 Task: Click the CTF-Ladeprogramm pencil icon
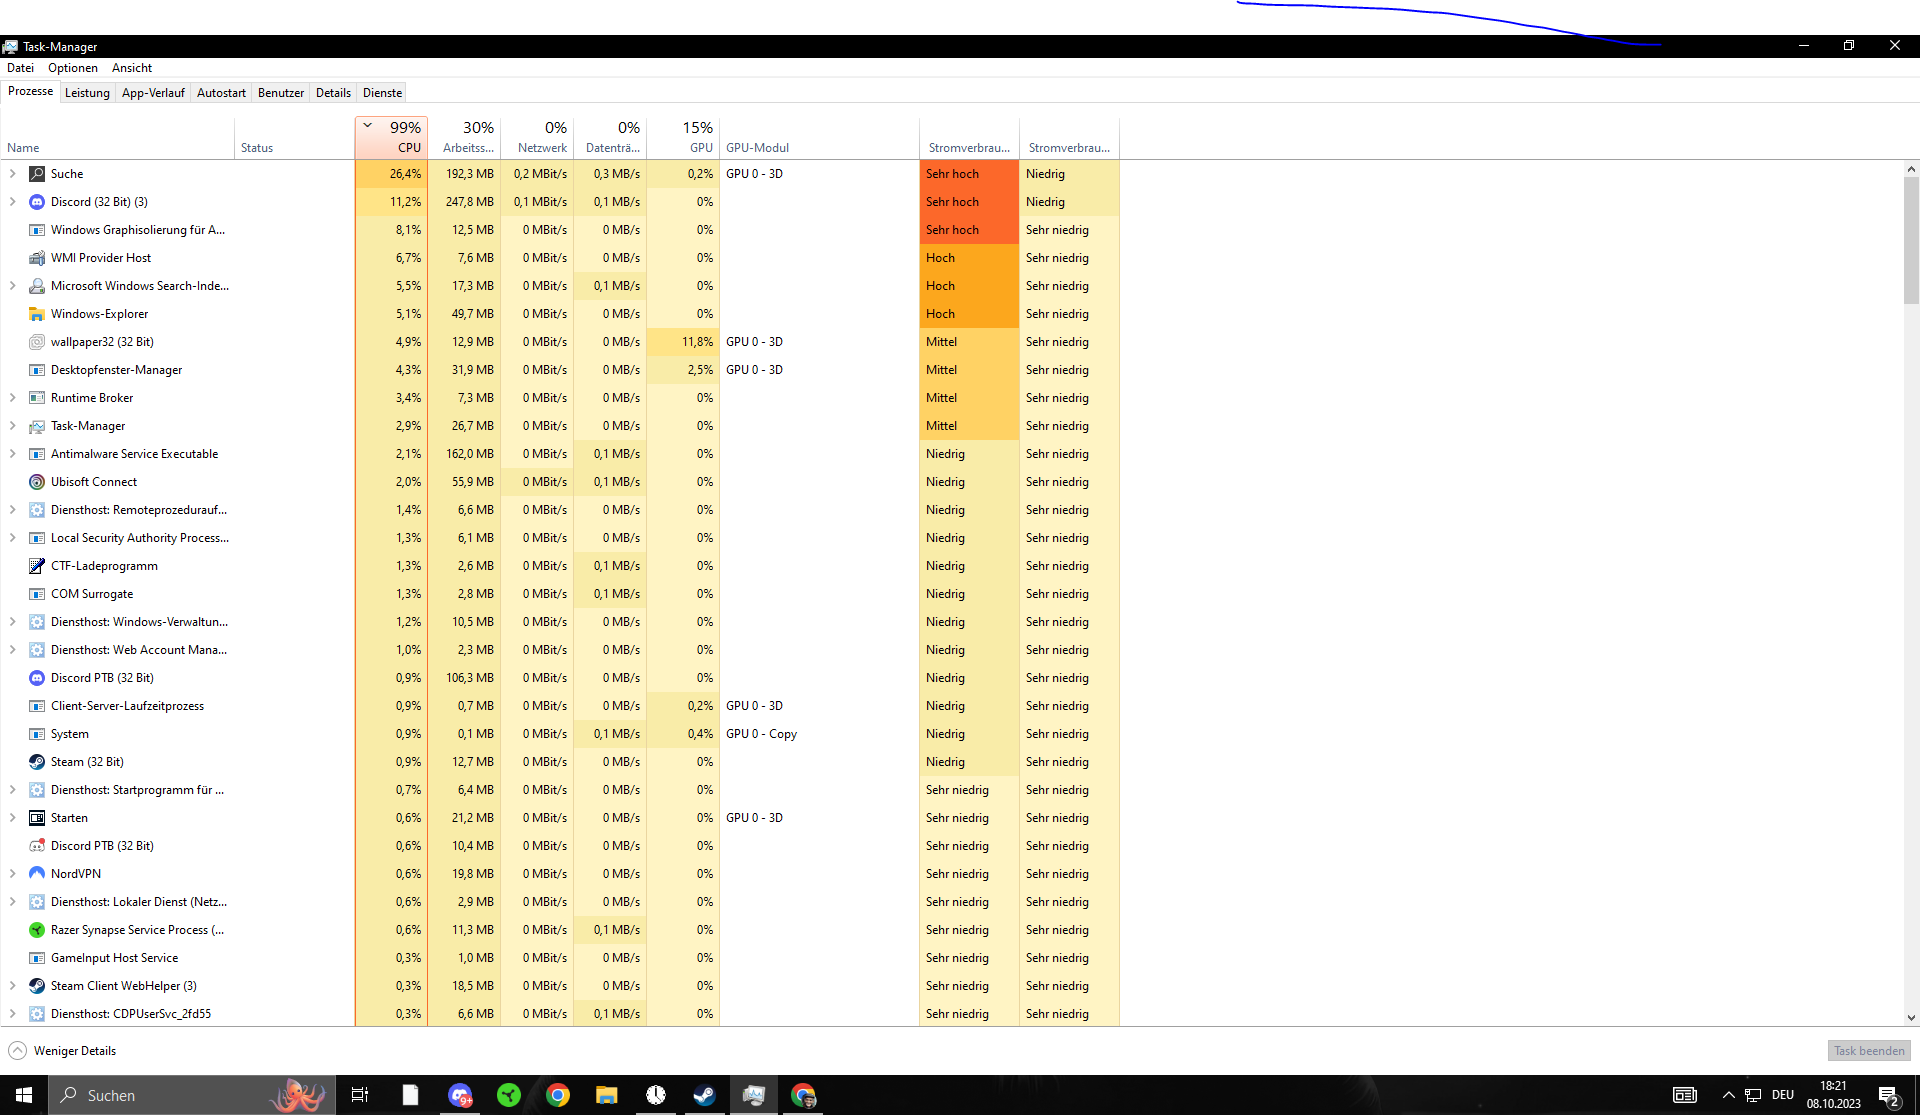(x=37, y=566)
